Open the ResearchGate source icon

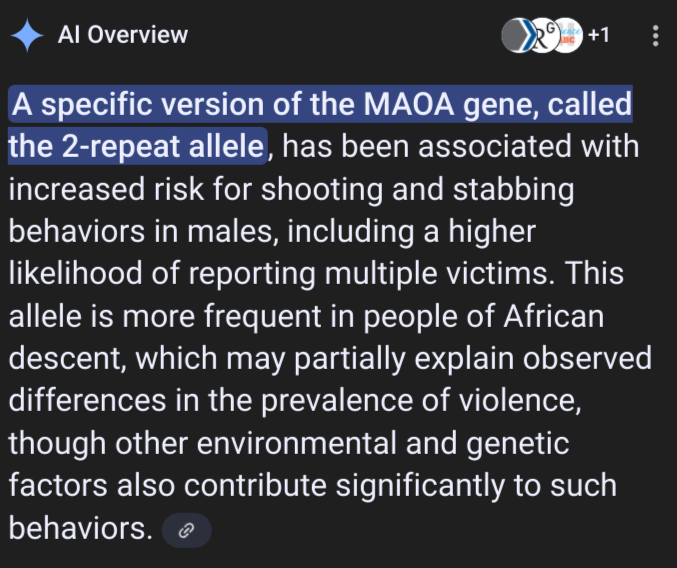(x=543, y=35)
